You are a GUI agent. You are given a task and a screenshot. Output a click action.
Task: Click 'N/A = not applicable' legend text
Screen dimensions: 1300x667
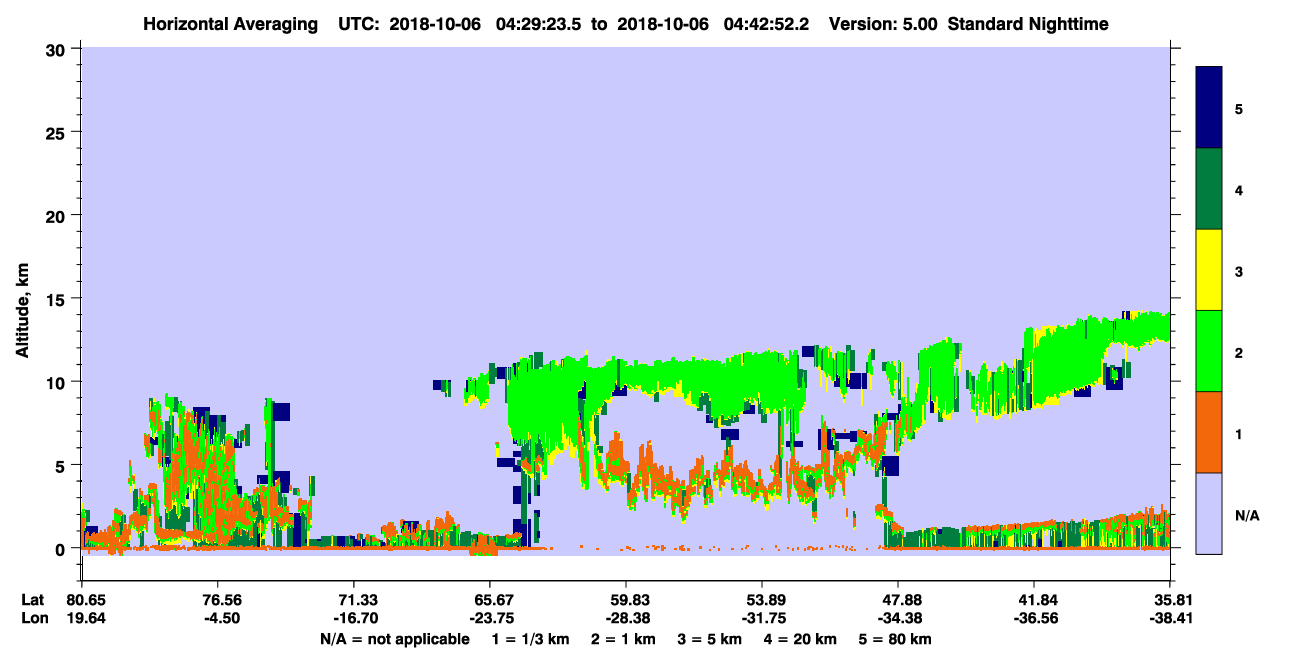tap(394, 639)
